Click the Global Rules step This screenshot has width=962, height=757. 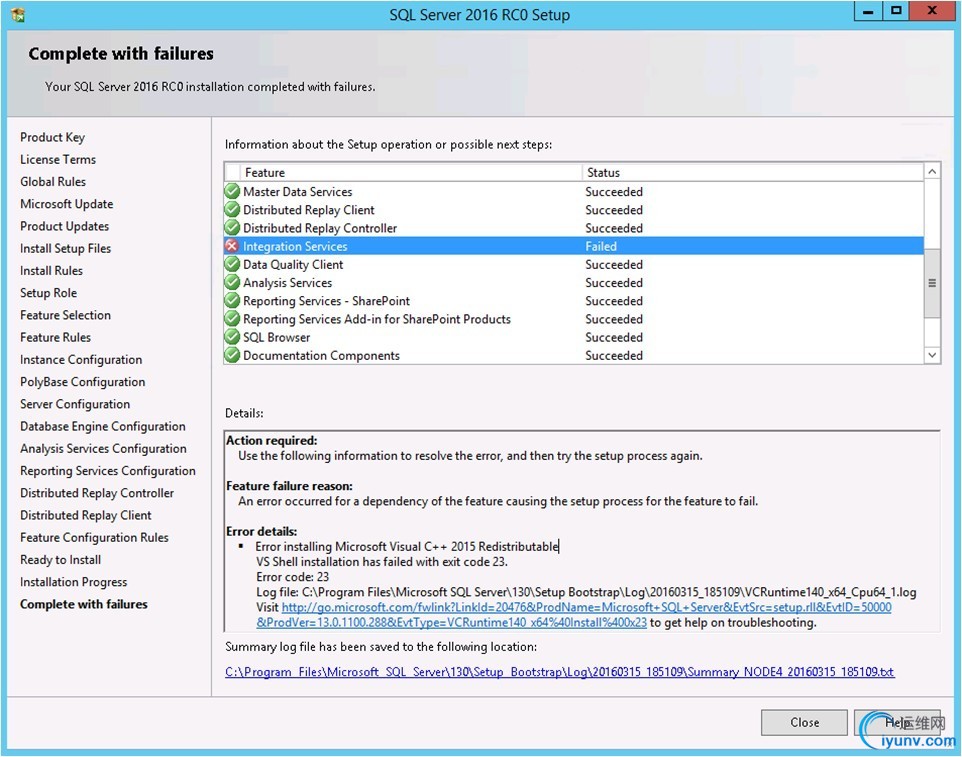pyautogui.click(x=53, y=182)
